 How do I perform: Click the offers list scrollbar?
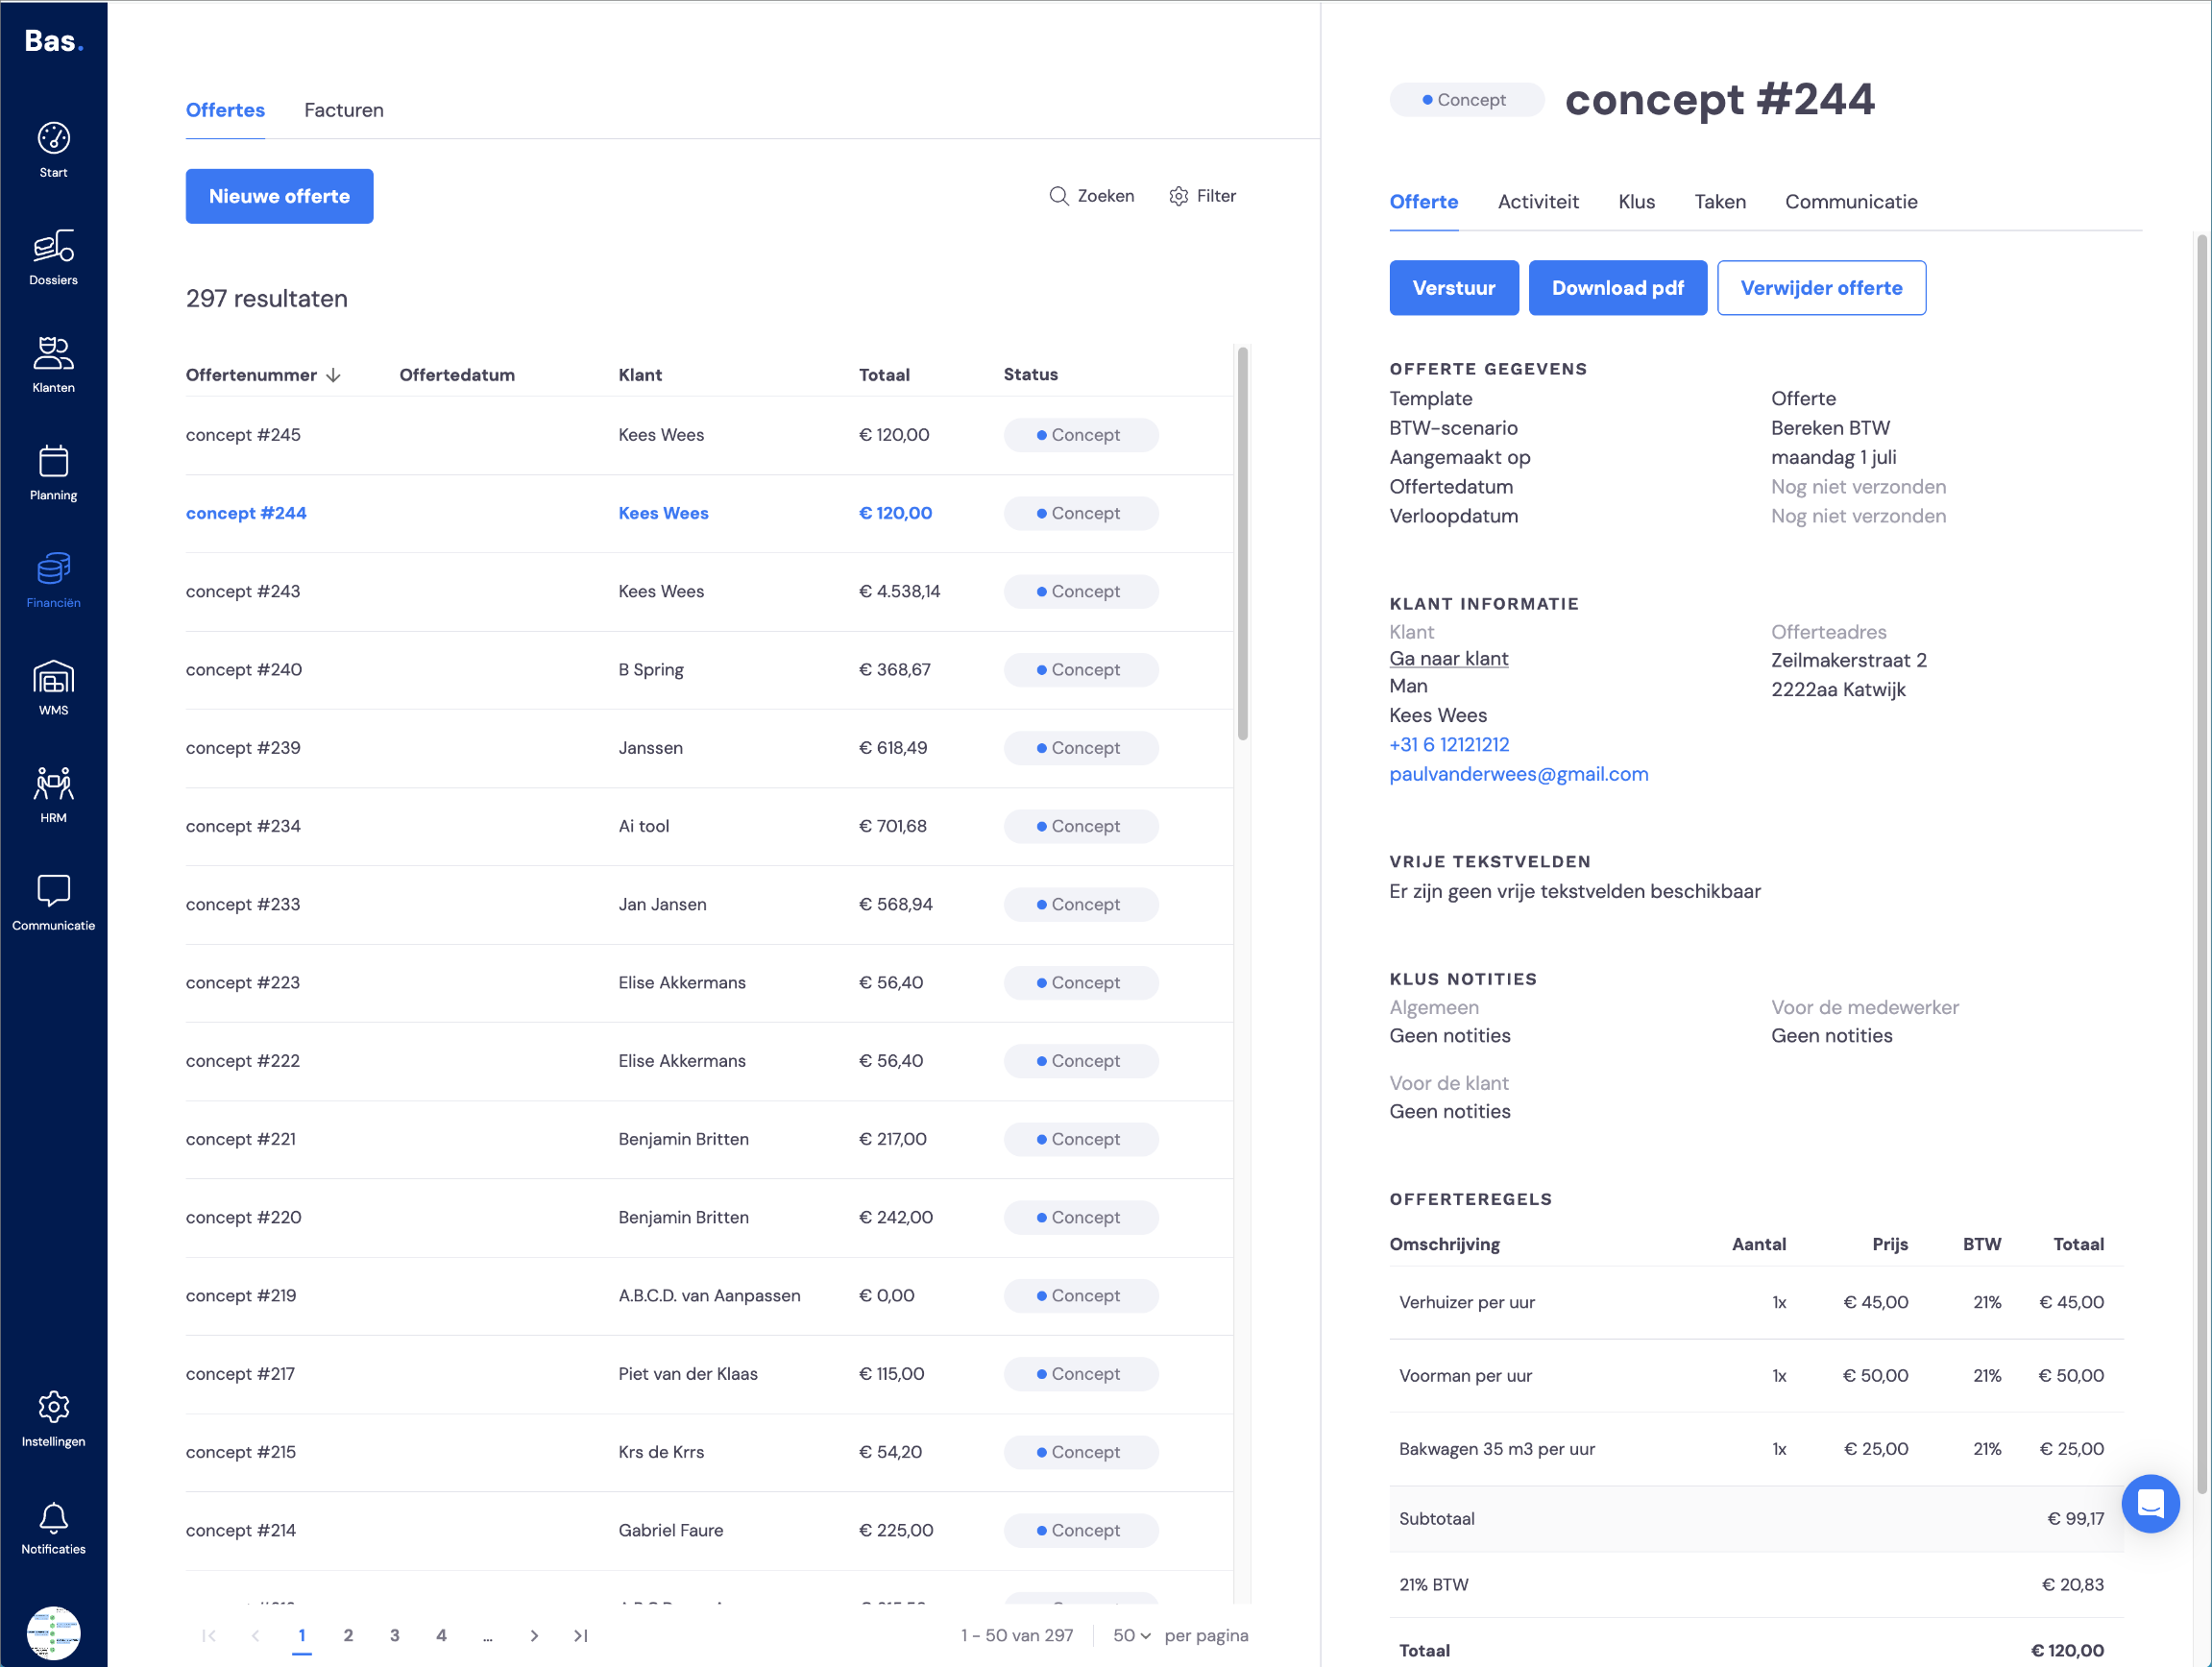(x=1242, y=543)
